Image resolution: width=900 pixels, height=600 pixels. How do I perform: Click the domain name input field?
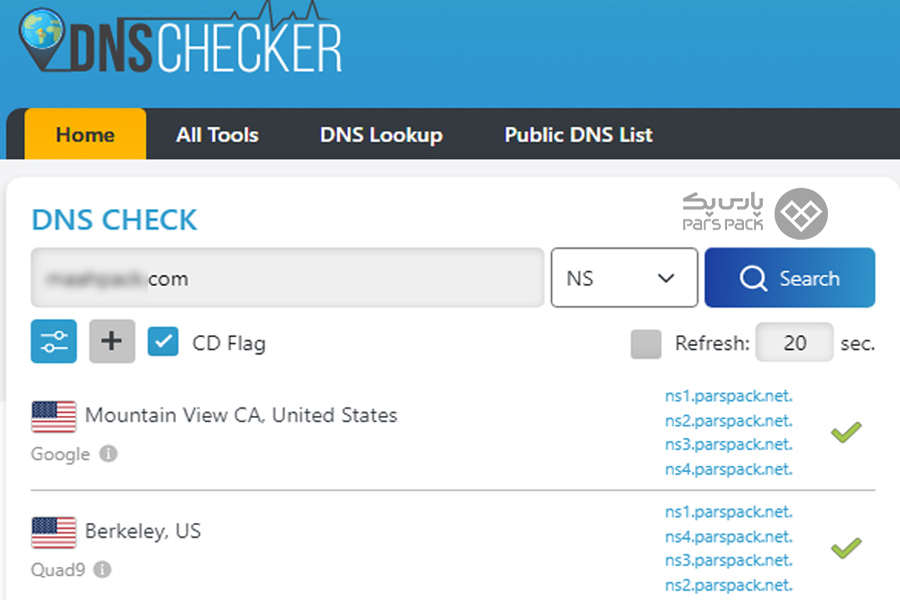coord(288,278)
